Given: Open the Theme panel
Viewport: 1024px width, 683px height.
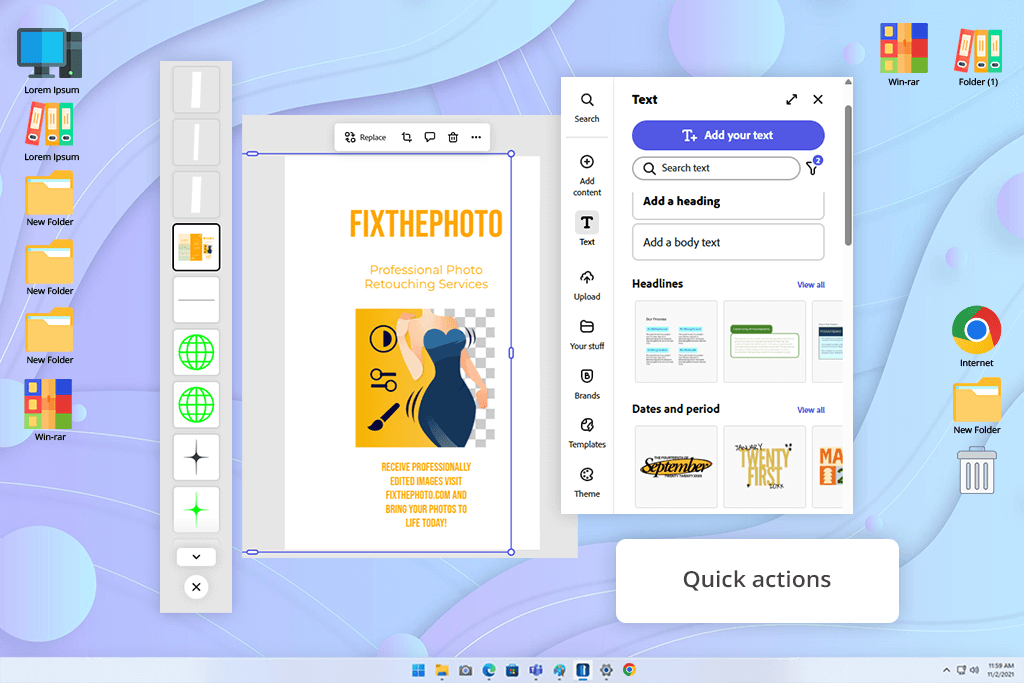Looking at the screenshot, I should [586, 483].
